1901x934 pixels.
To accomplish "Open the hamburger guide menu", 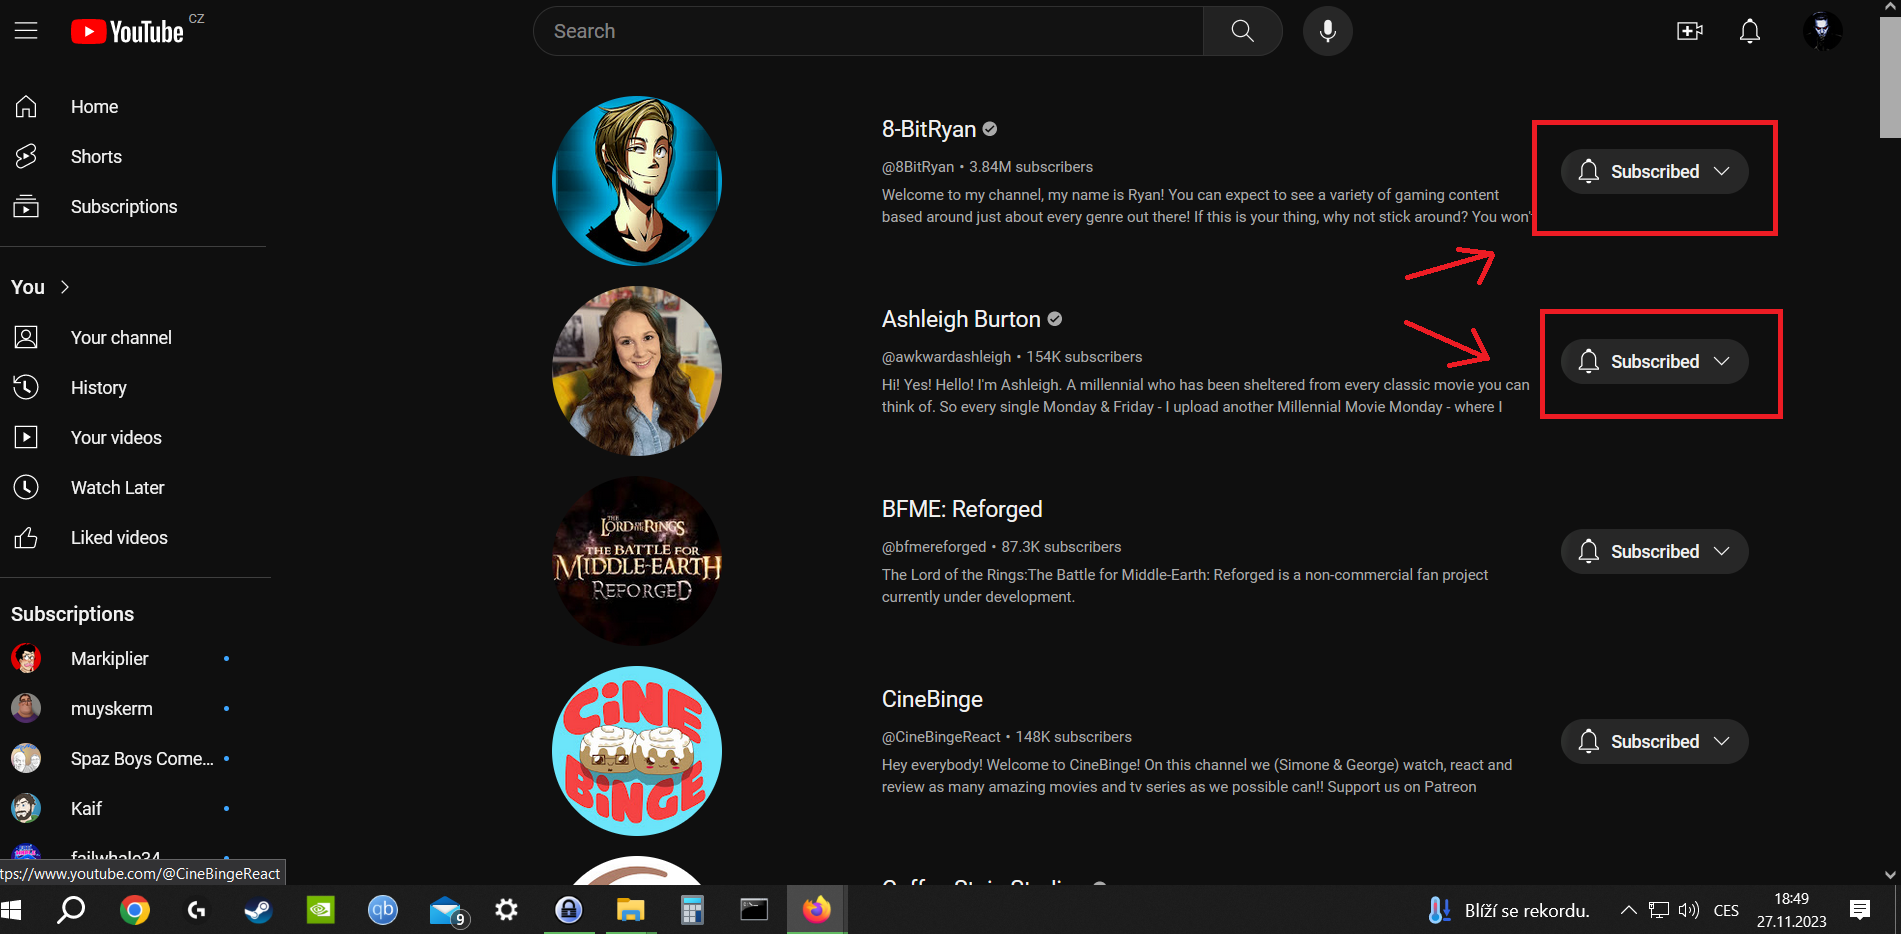I will [26, 31].
